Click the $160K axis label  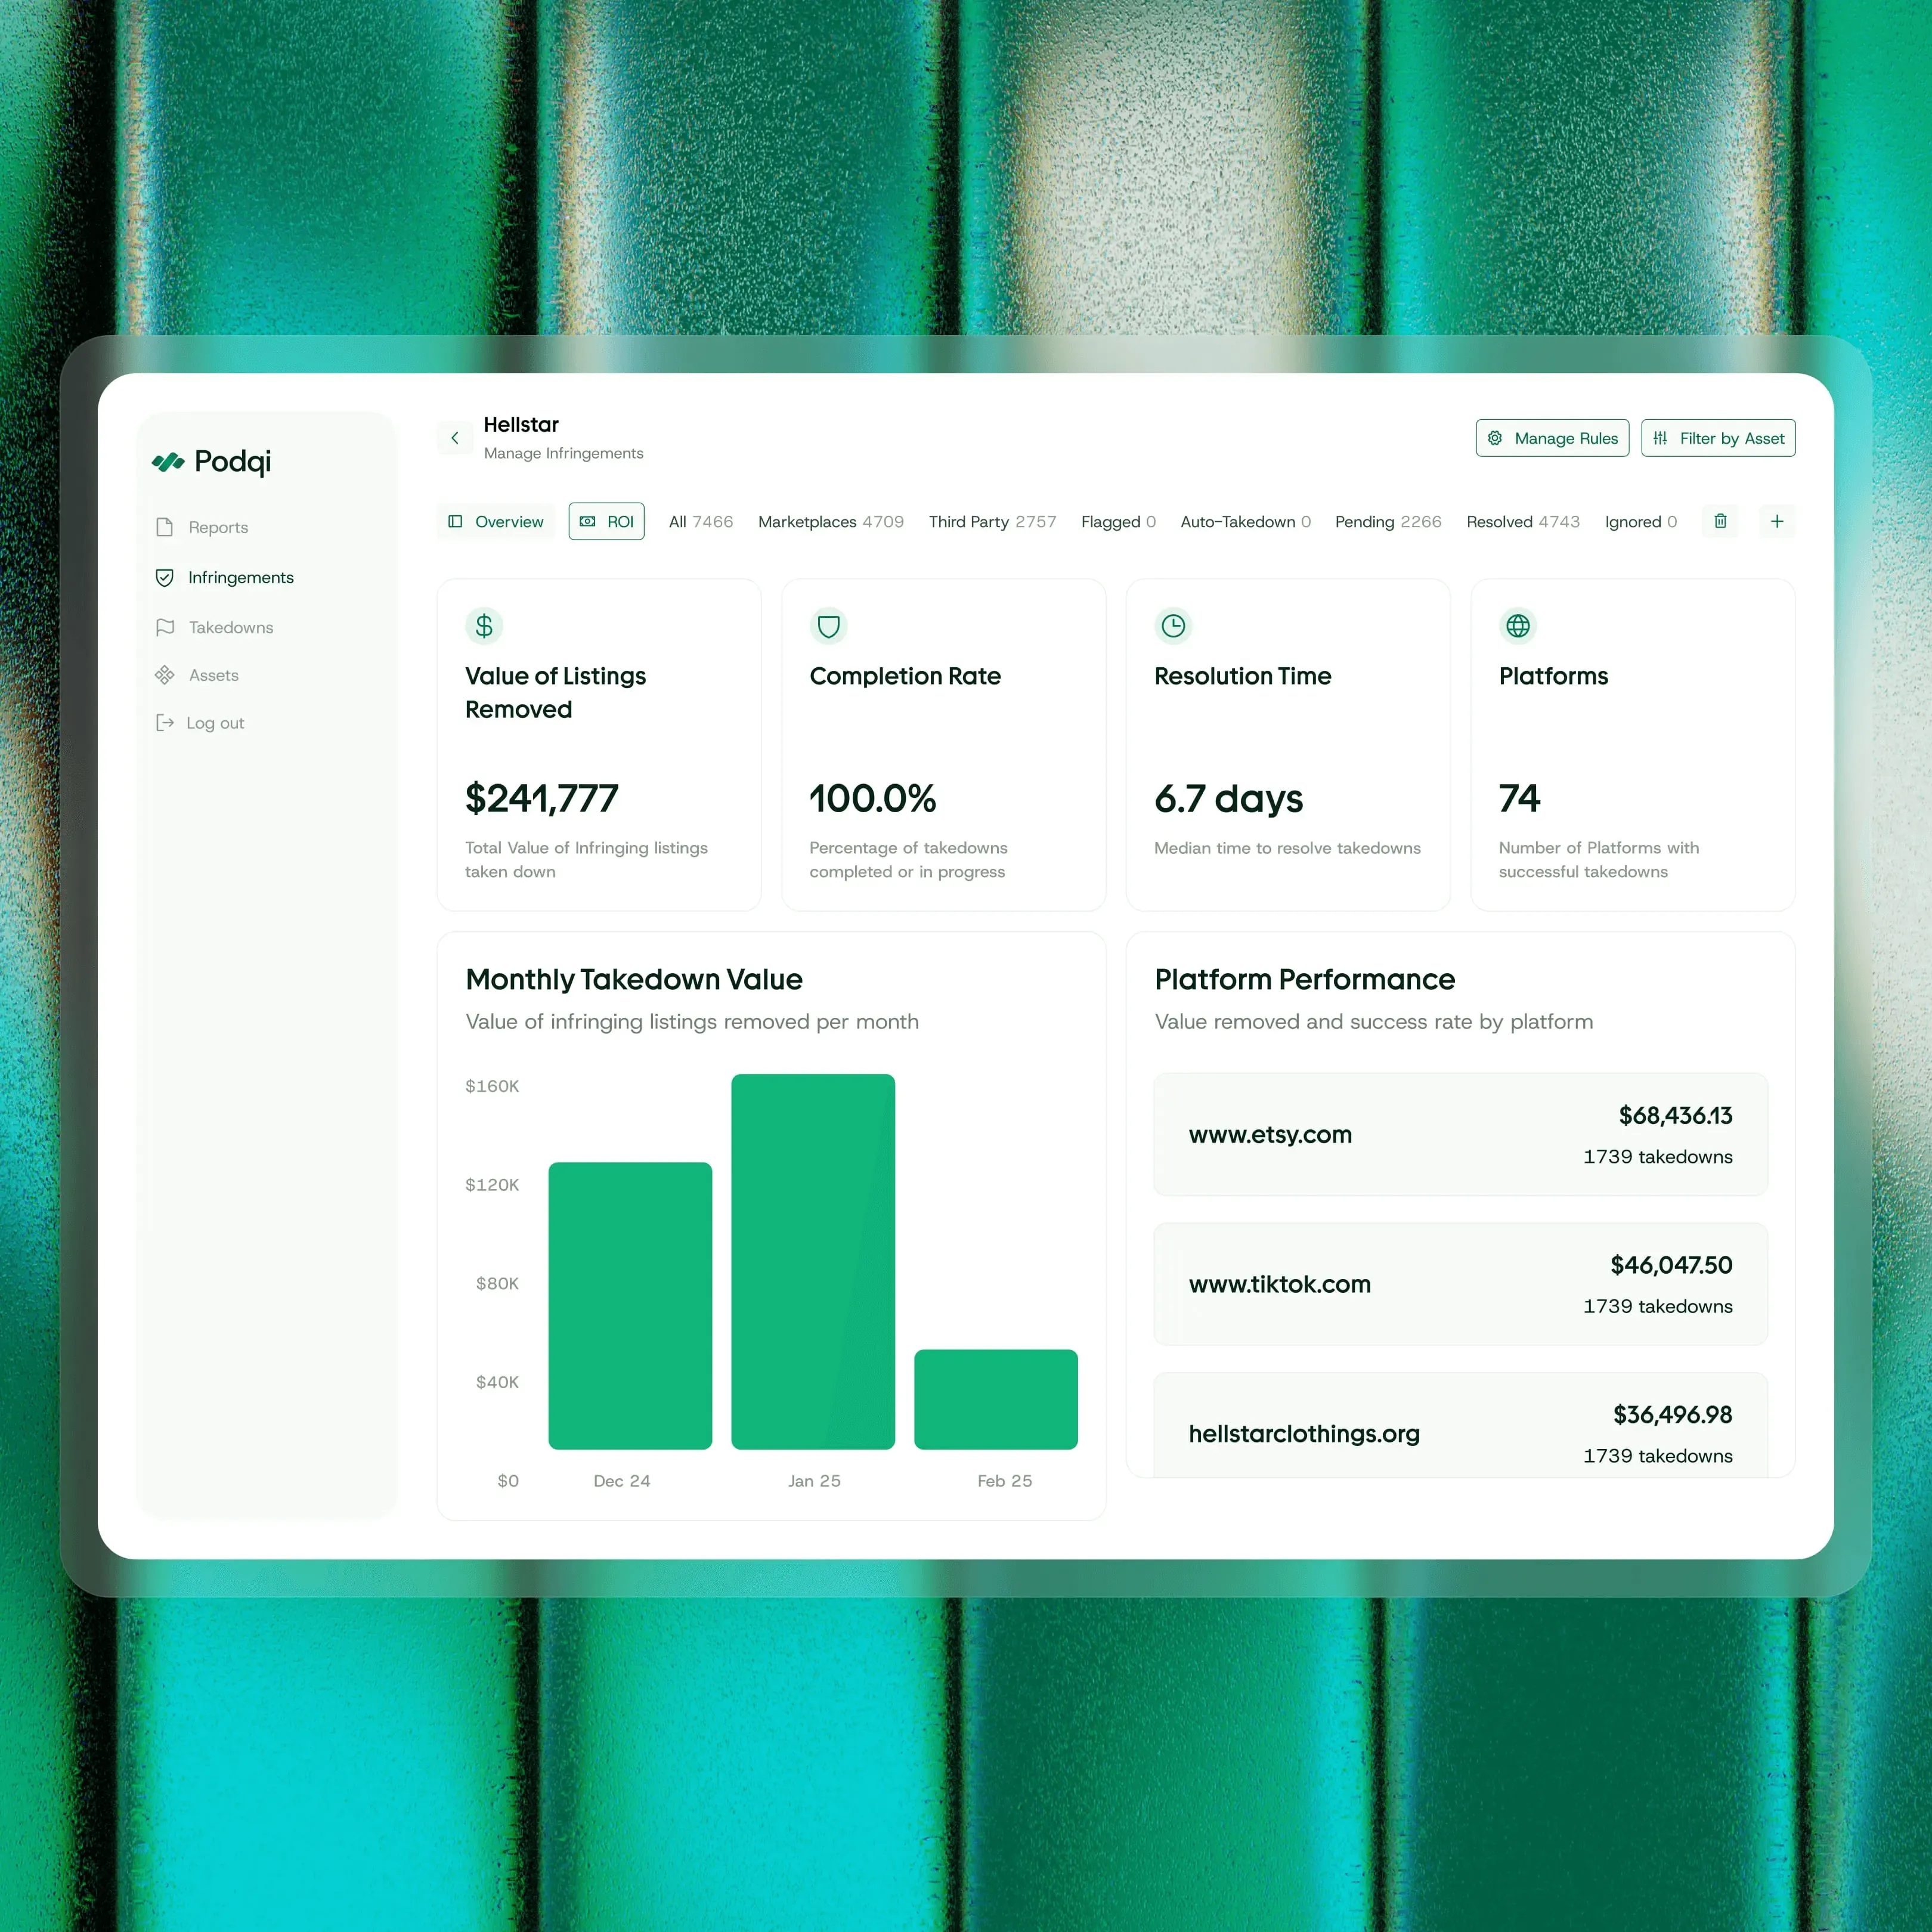point(492,1086)
